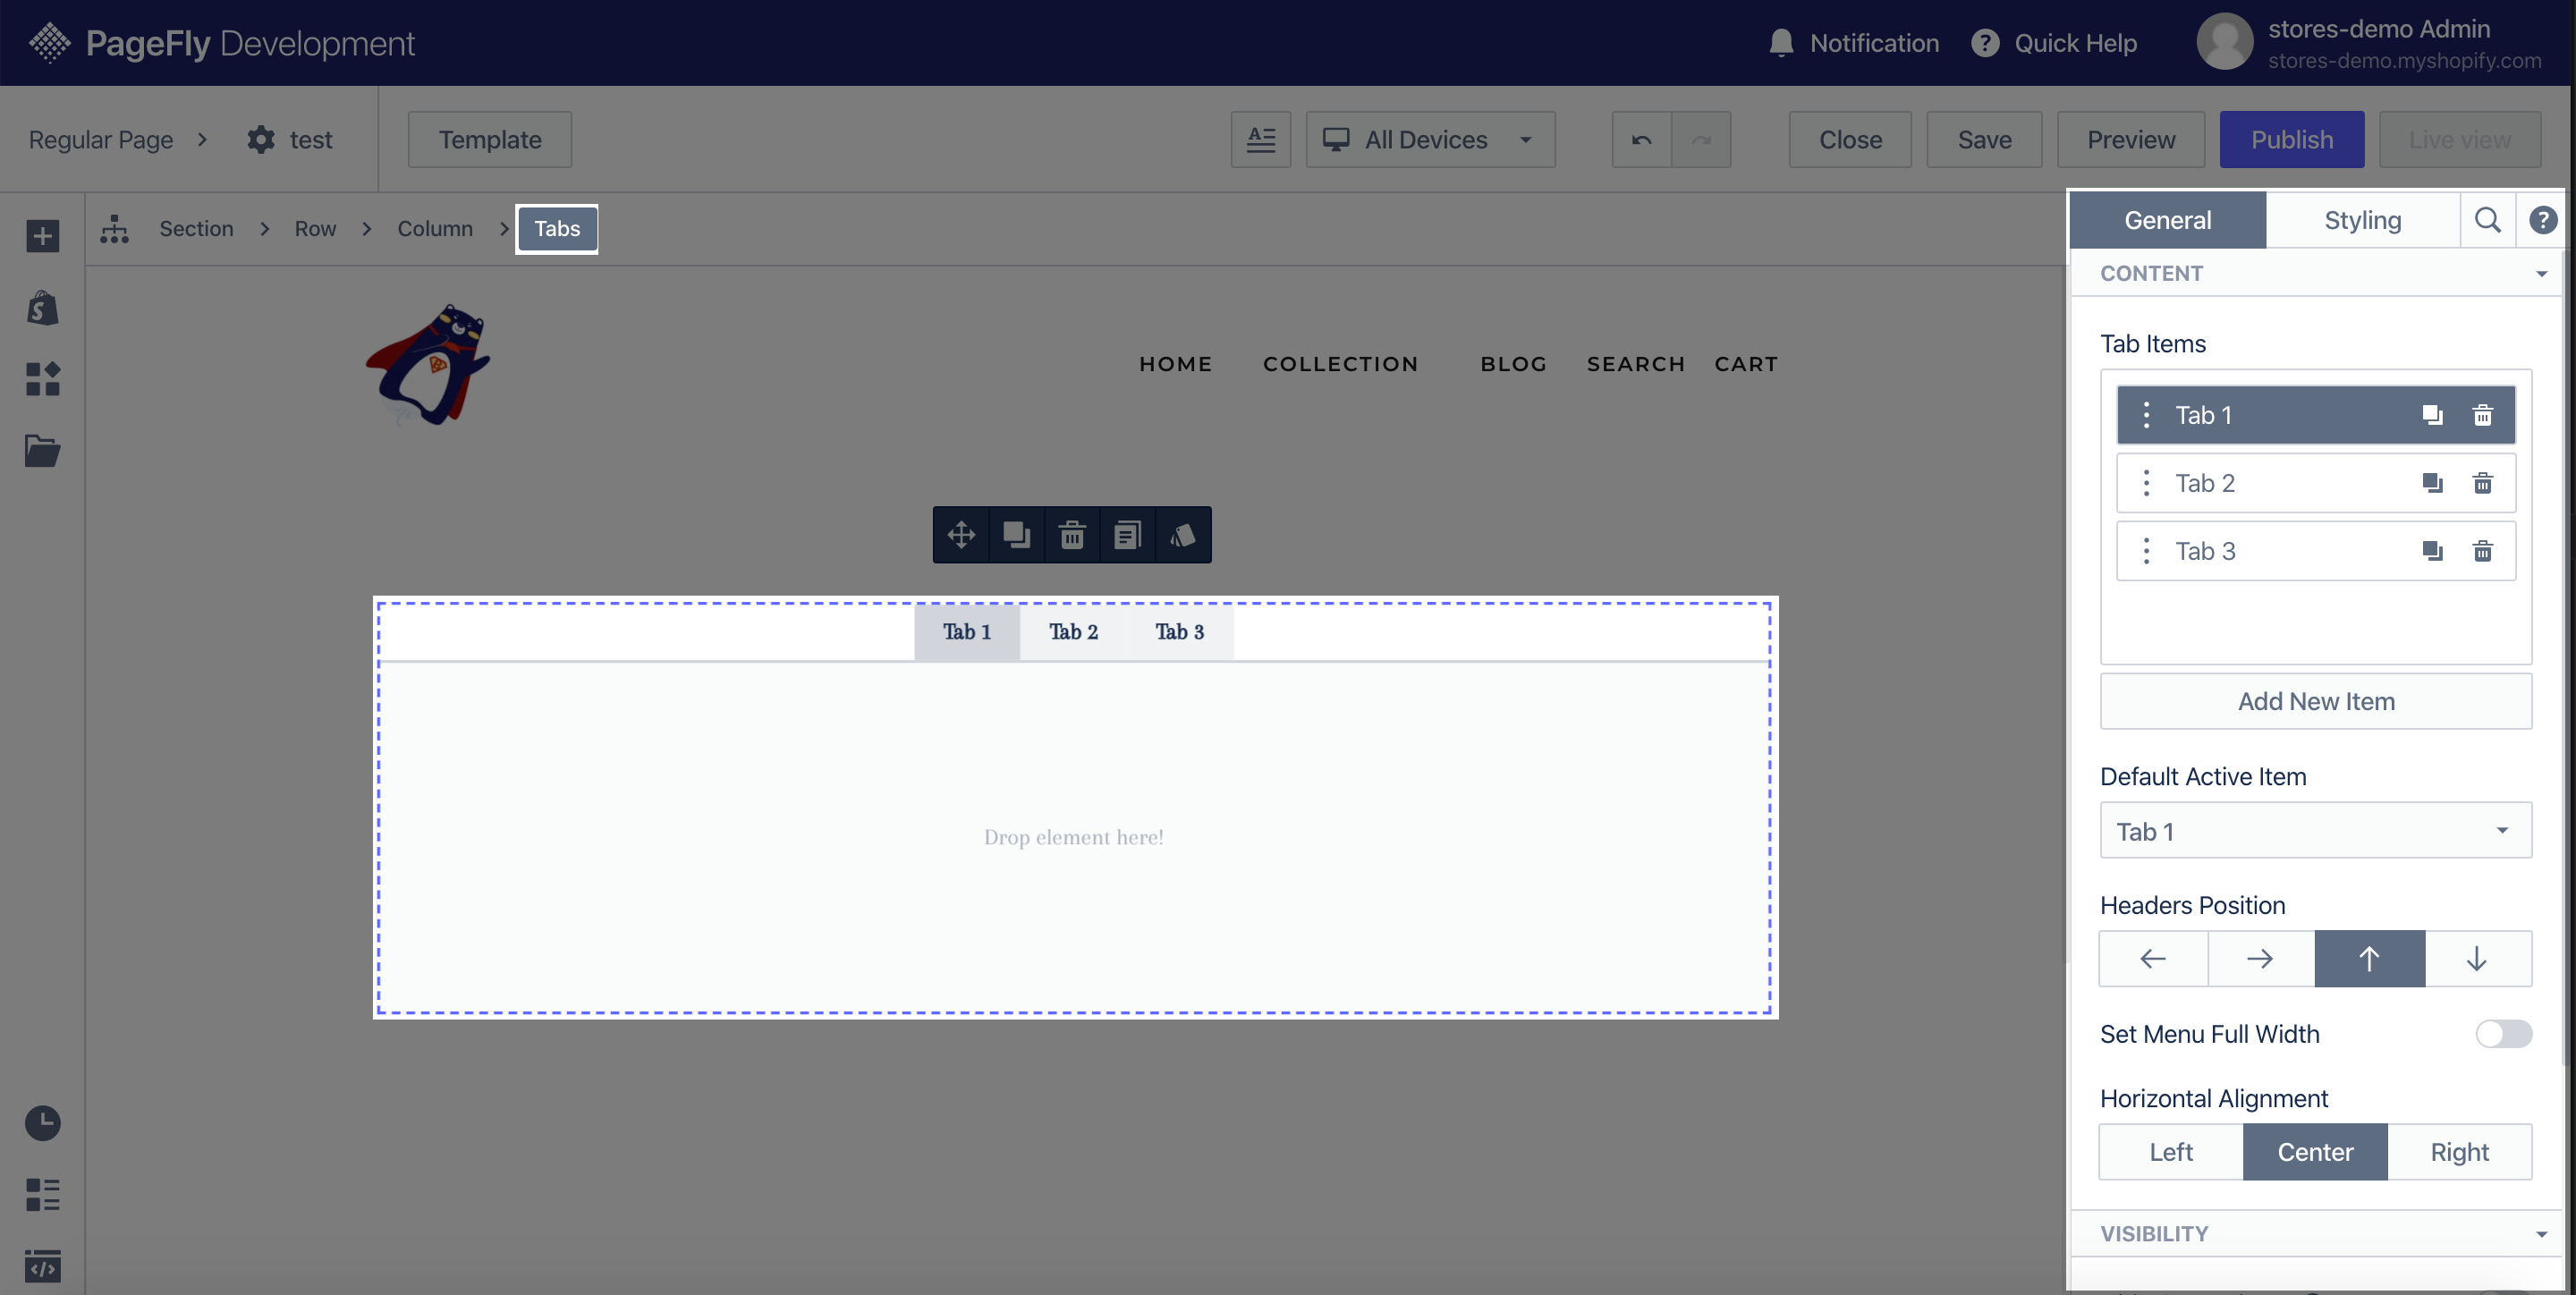Click the move handle on element toolbar
Viewport: 2576px width, 1295px height.
pos(961,535)
